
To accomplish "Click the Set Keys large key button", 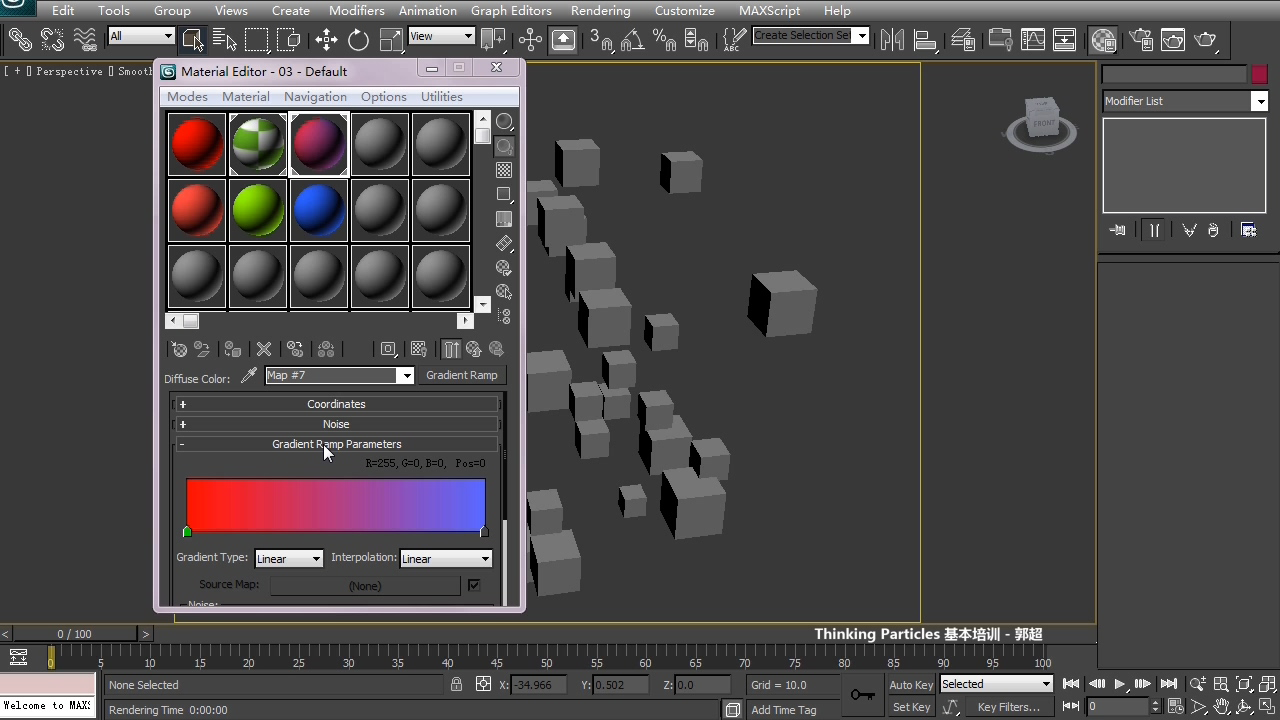I will pos(862,695).
